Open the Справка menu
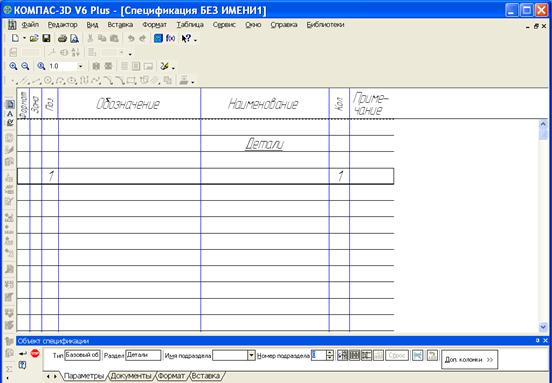552x383 pixels. (284, 25)
